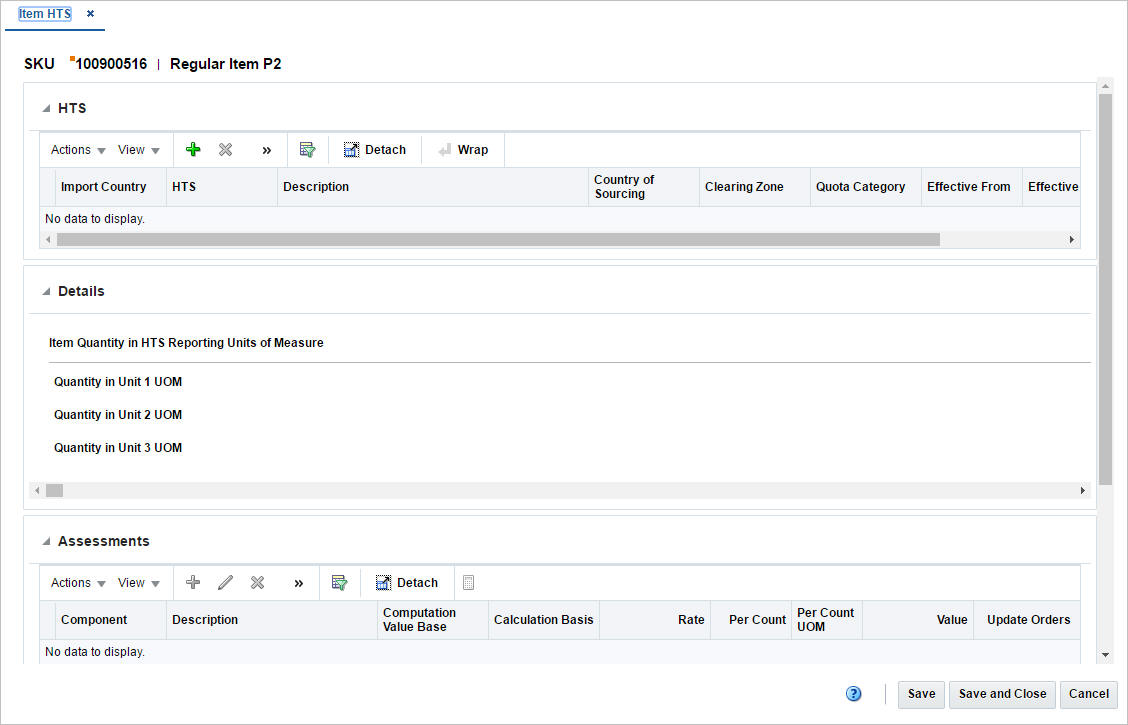Click Effective From column header

pos(972,187)
